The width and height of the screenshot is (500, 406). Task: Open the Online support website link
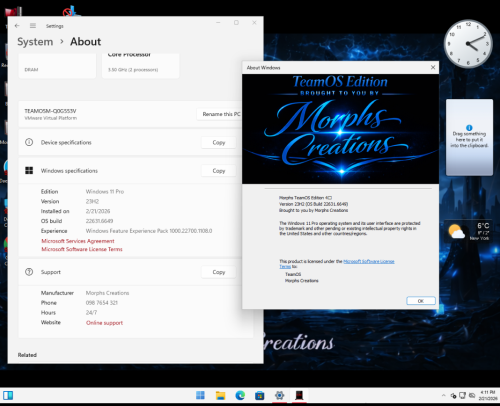[x=104, y=323]
